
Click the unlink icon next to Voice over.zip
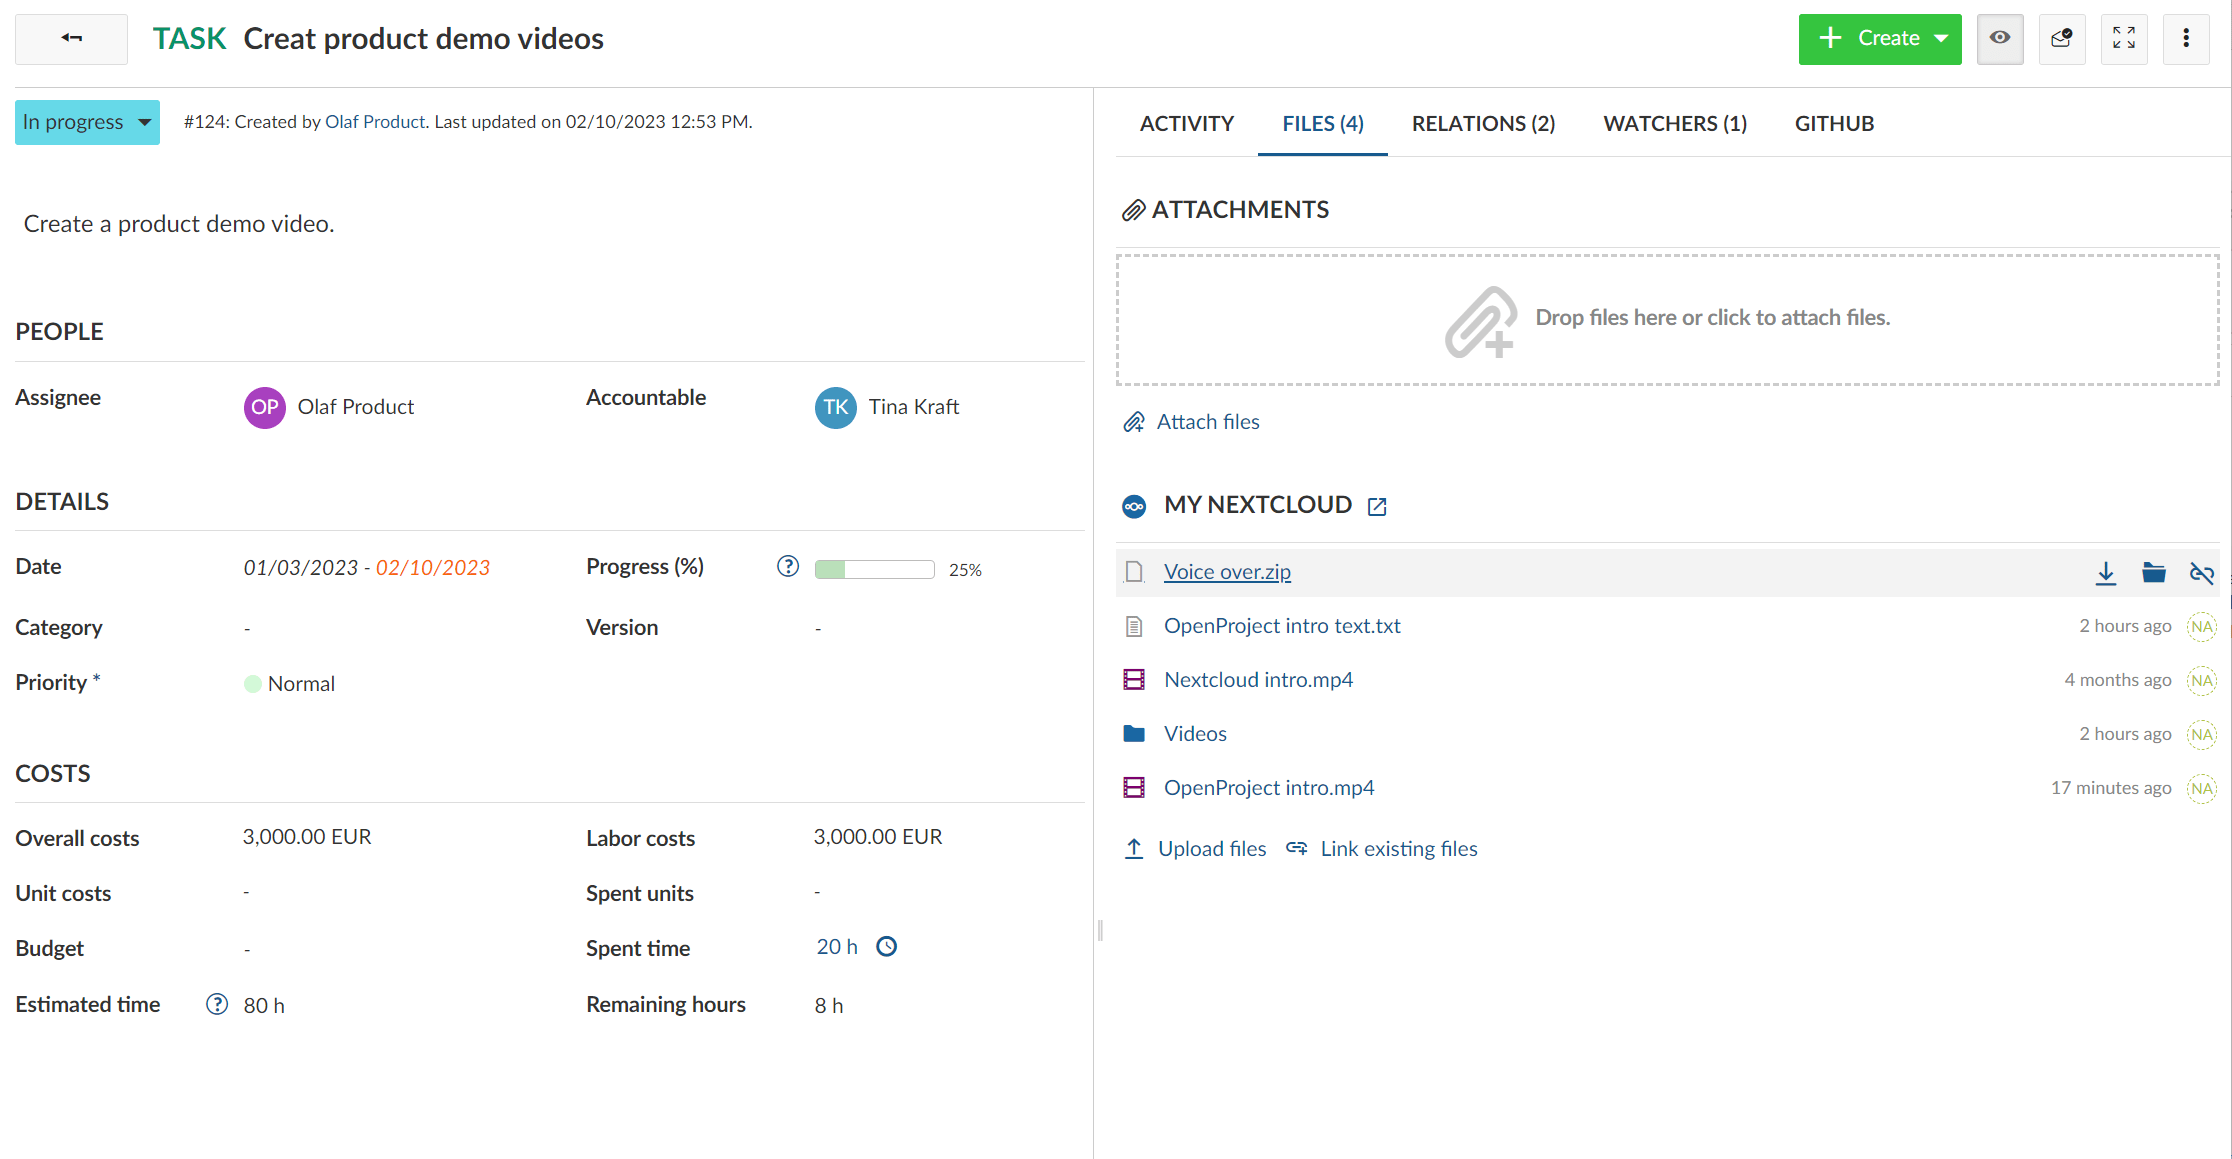[2202, 571]
